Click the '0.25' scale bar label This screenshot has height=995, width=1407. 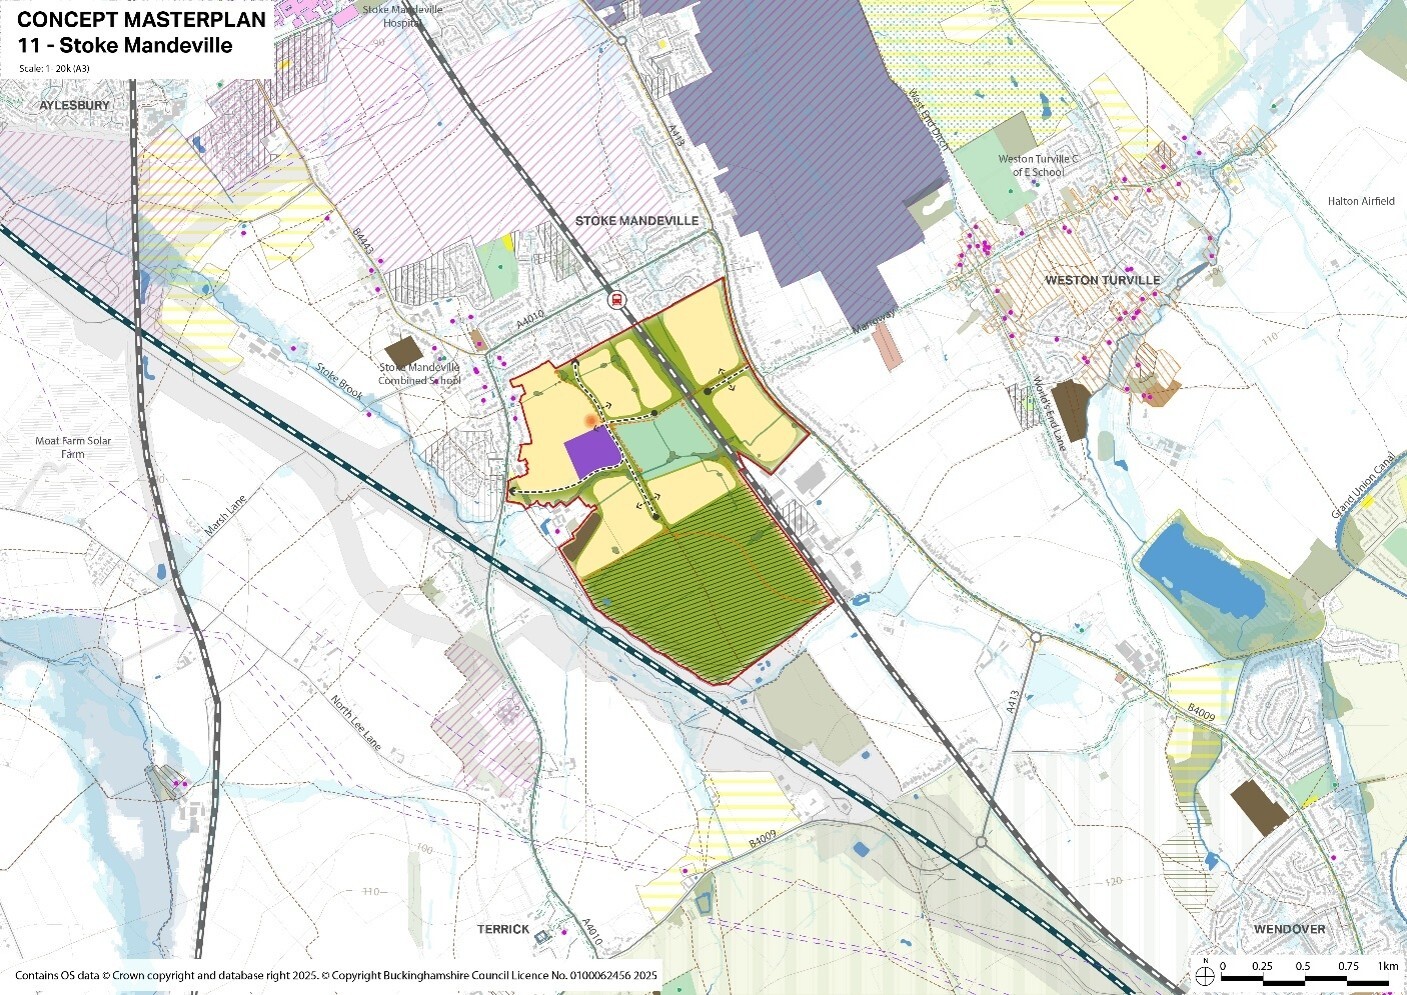click(1262, 966)
